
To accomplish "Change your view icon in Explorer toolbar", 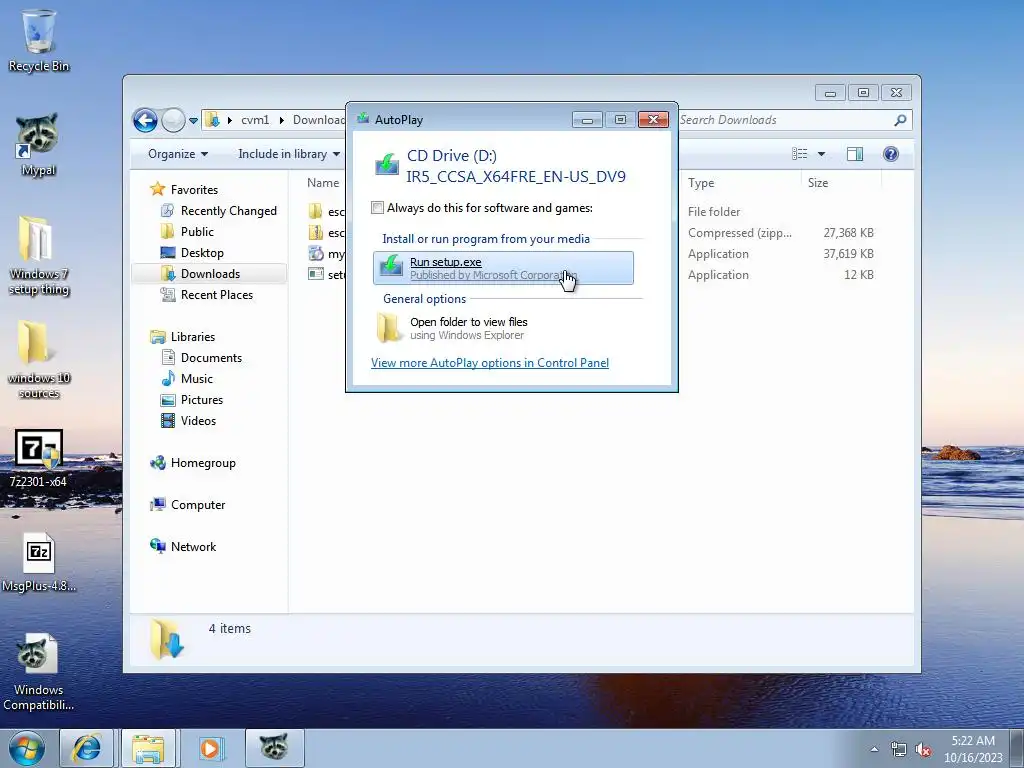I will click(799, 154).
